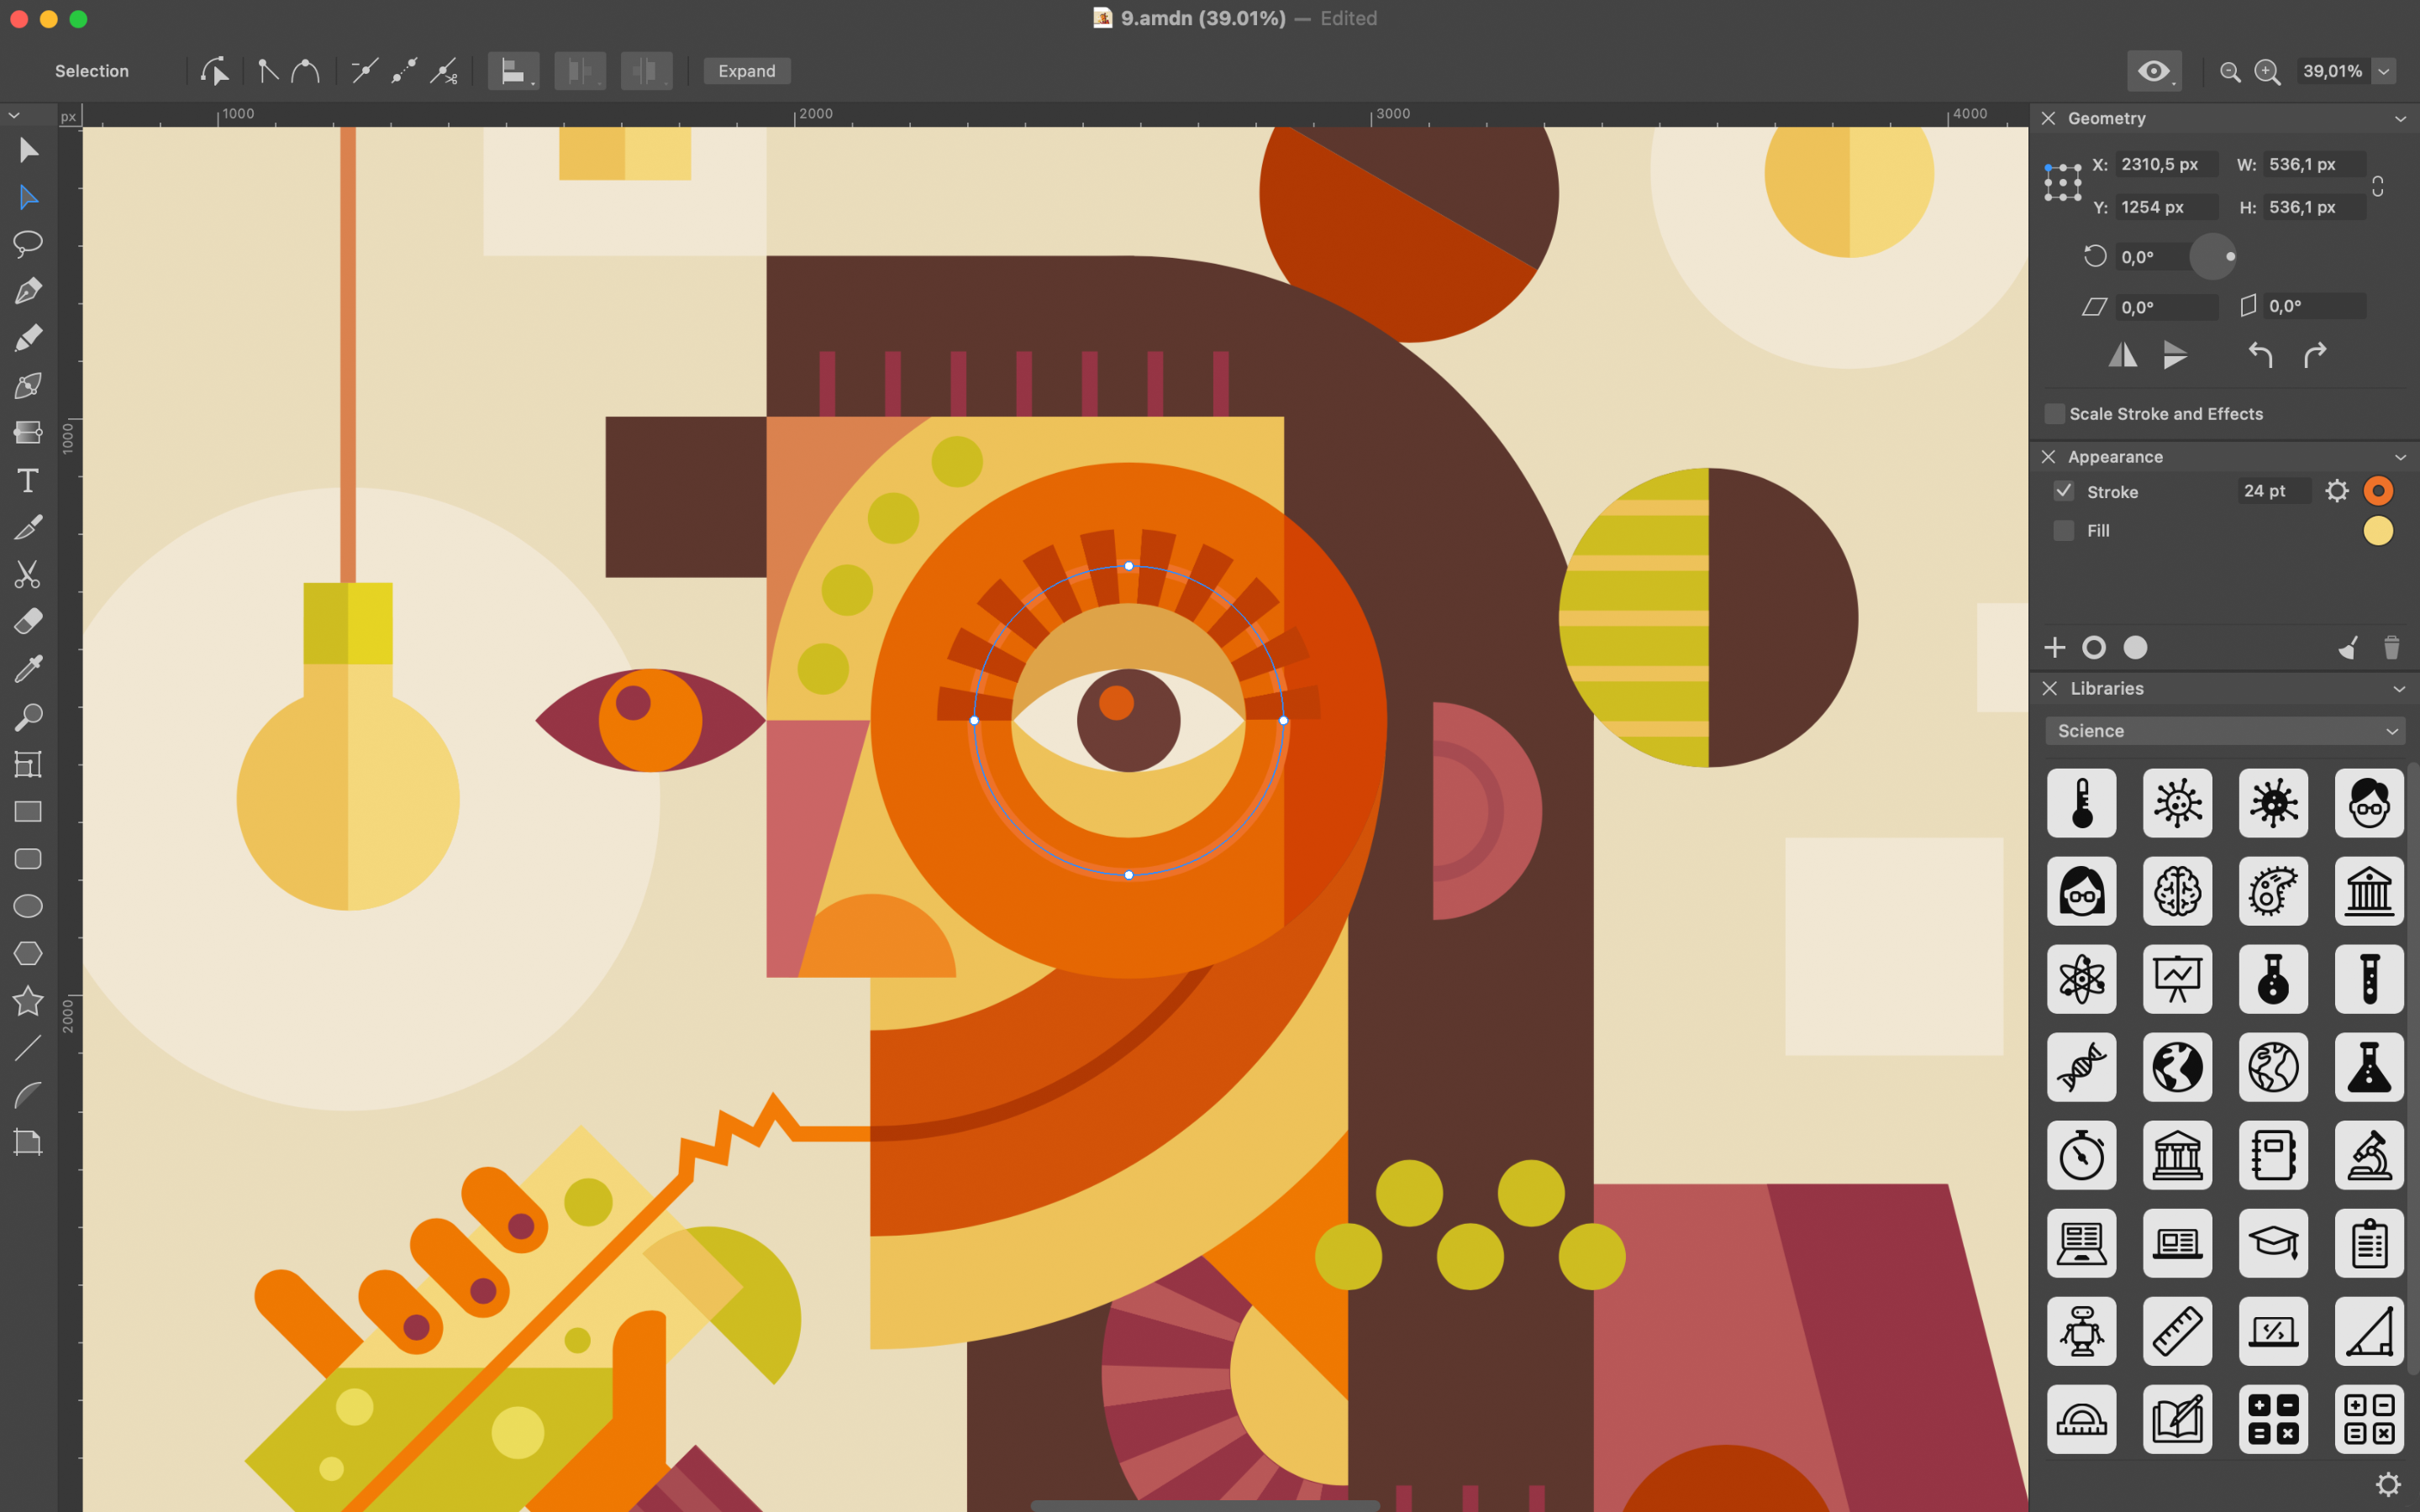Select the Pen tool
The image size is (2420, 1512).
(28, 291)
